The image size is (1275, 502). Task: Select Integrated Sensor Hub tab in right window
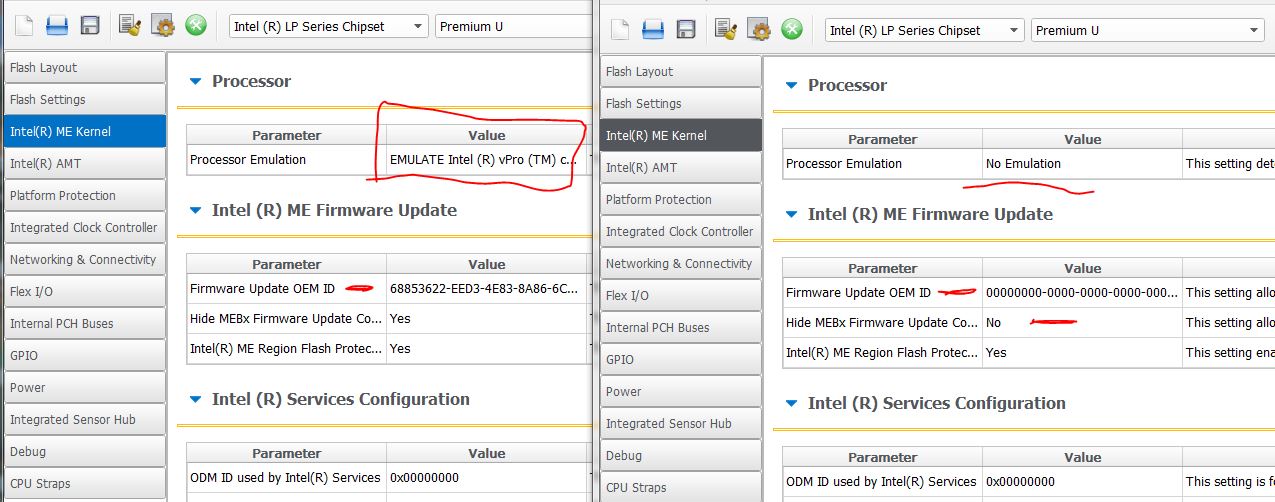point(680,424)
